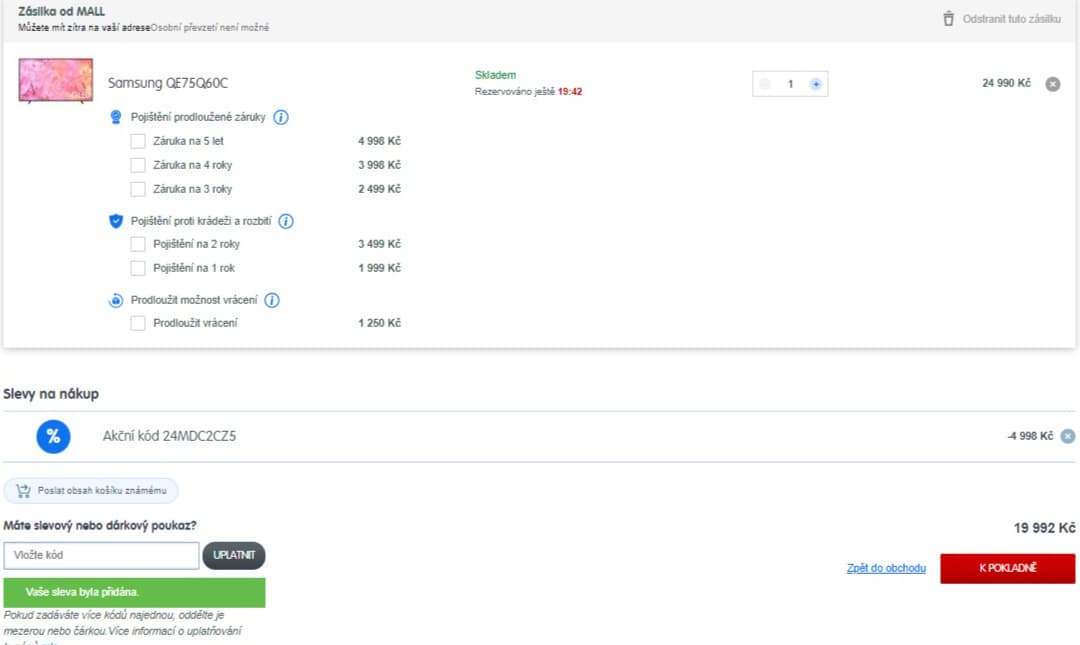This screenshot has height=645, width=1080.
Task: Check the Prodloužit vrácení option
Action: coord(138,323)
